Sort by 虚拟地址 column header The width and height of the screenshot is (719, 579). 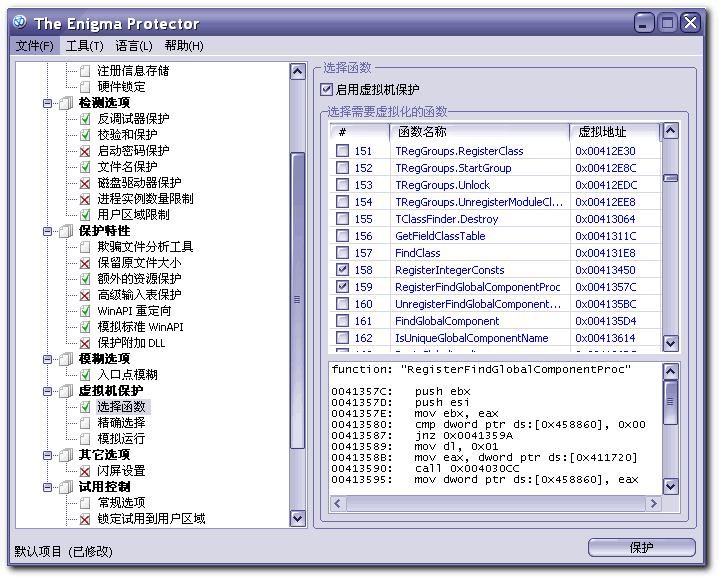click(x=614, y=132)
